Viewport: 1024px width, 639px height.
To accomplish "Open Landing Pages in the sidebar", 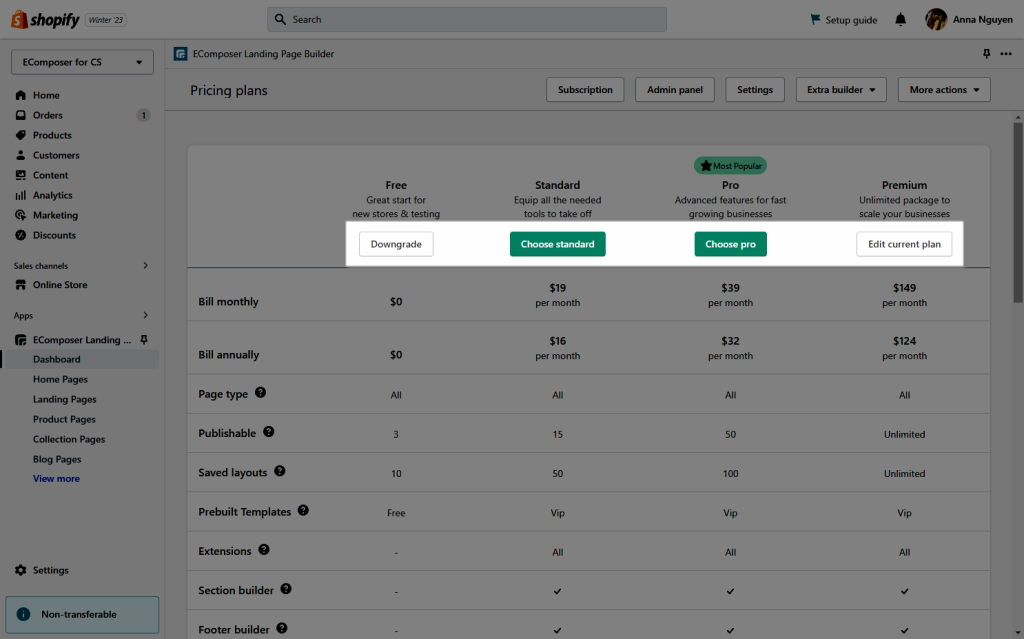I will click(65, 399).
